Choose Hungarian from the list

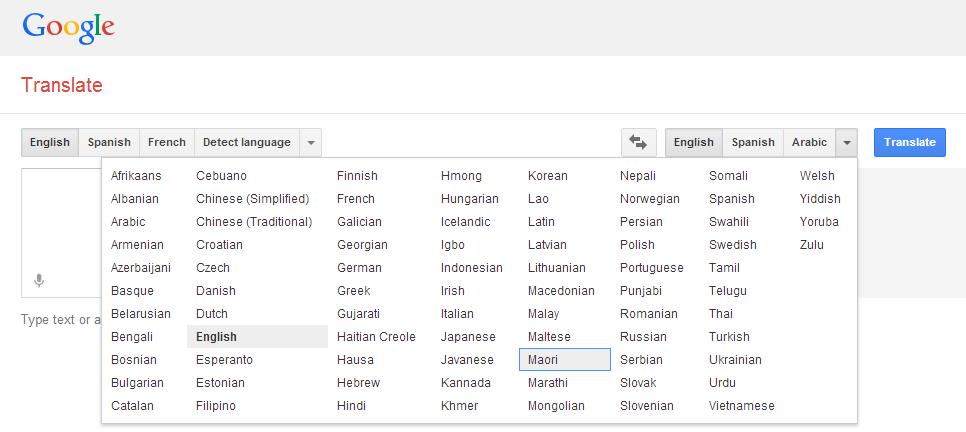469,199
